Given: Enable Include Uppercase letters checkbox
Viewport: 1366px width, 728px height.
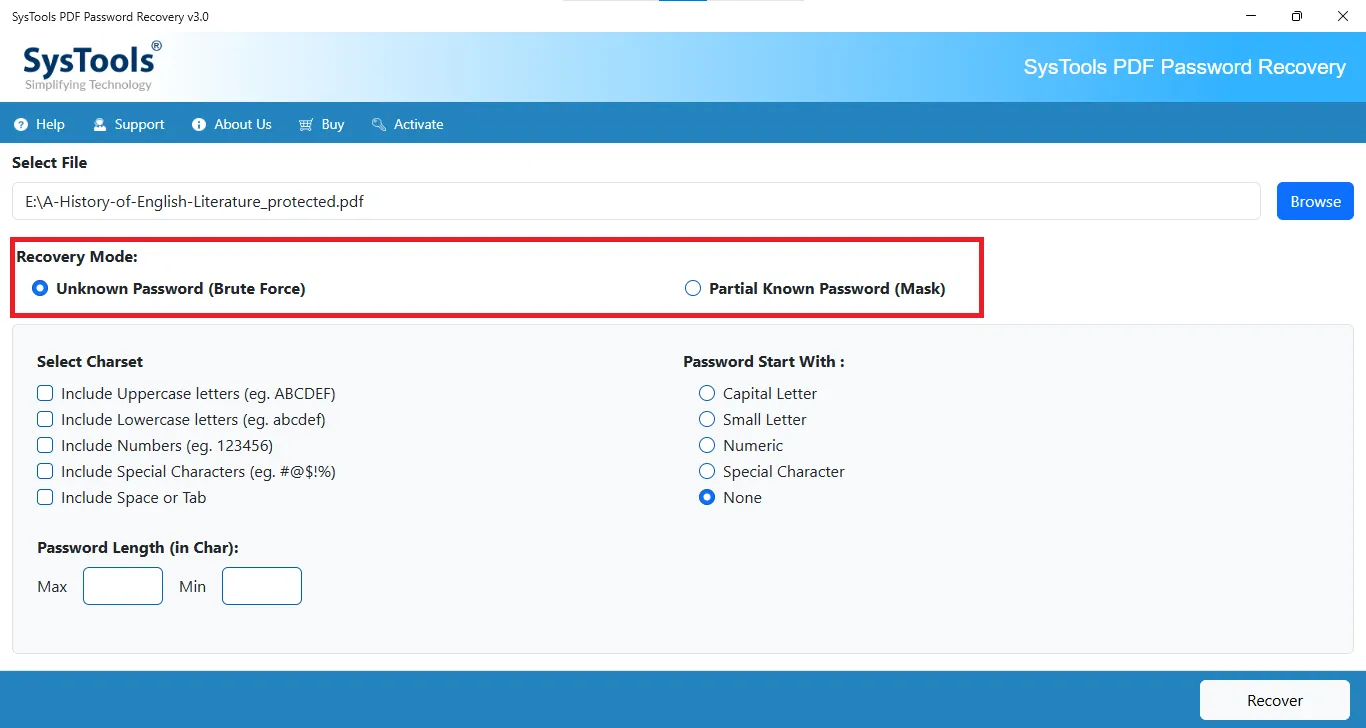Looking at the screenshot, I should pos(45,393).
